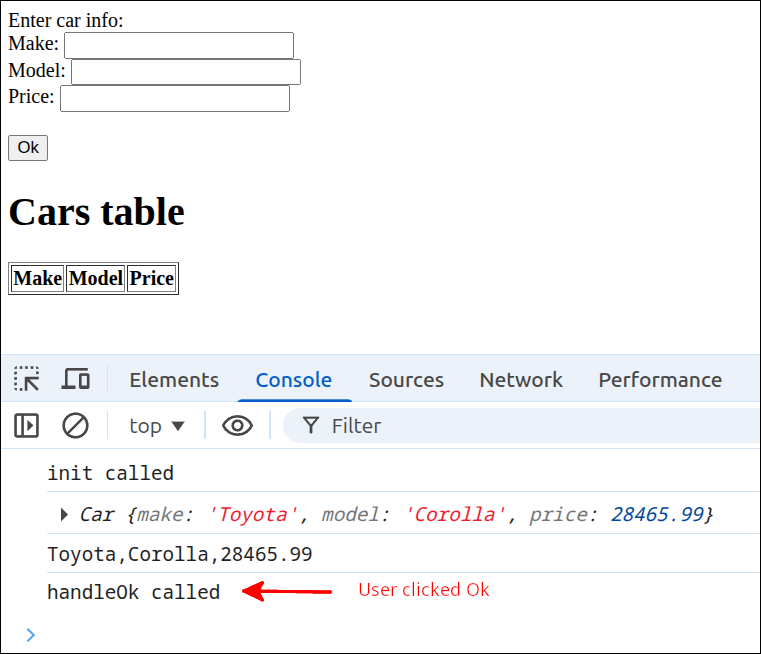Viewport: 761px width, 654px height.
Task: Focus the Make input field
Action: (179, 45)
